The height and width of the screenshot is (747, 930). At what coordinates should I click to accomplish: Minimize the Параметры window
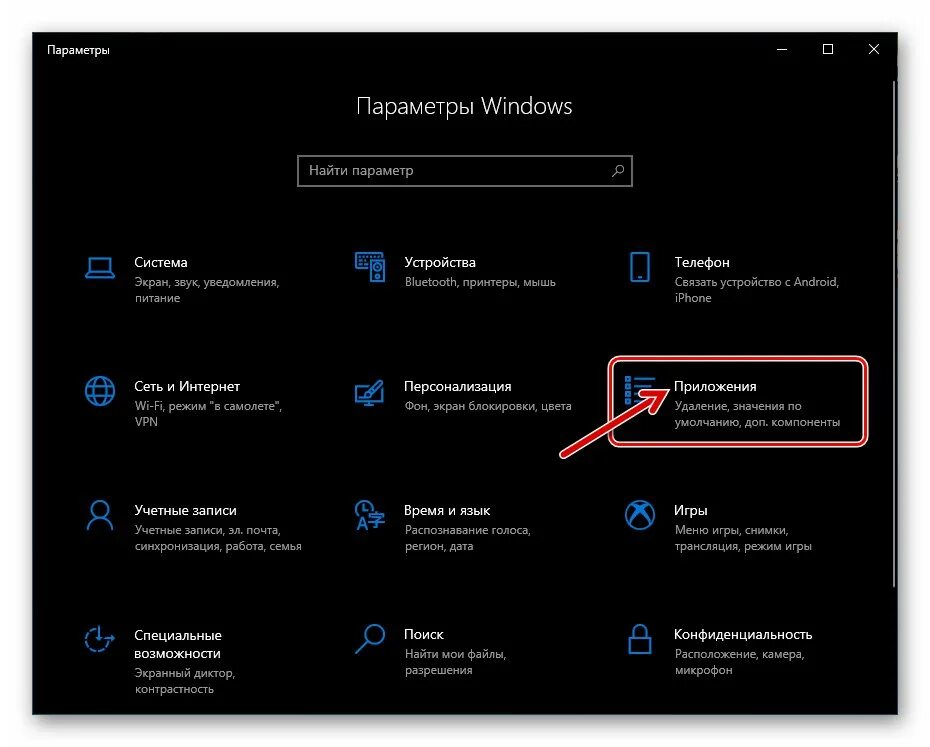(782, 49)
